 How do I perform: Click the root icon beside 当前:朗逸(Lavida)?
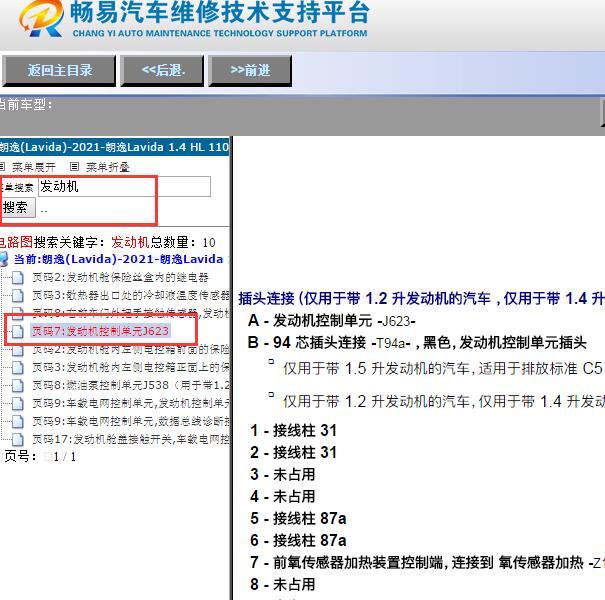pyautogui.click(x=3, y=259)
